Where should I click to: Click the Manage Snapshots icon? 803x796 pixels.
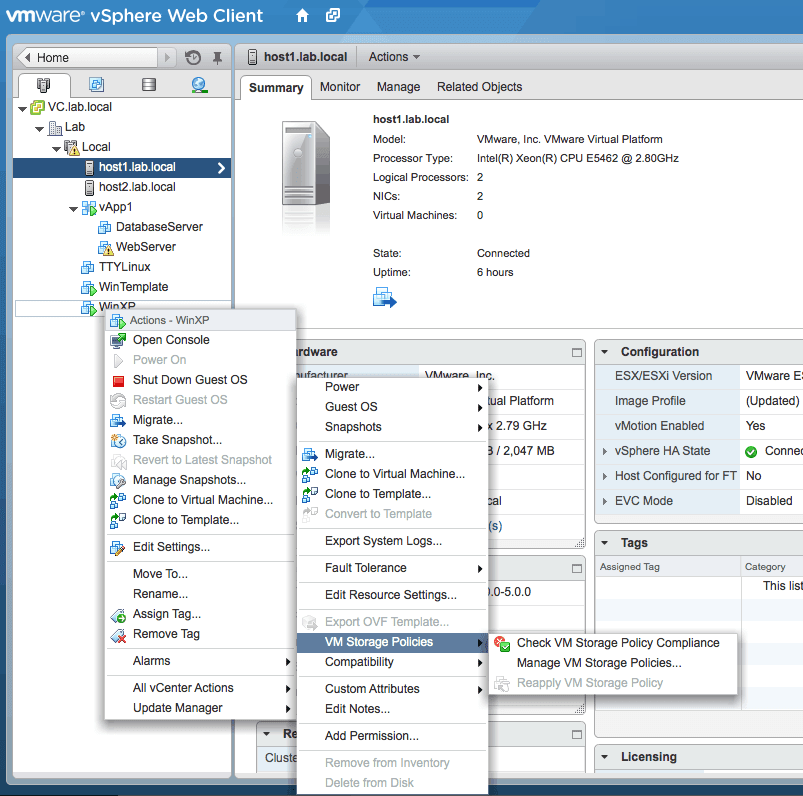pos(118,480)
